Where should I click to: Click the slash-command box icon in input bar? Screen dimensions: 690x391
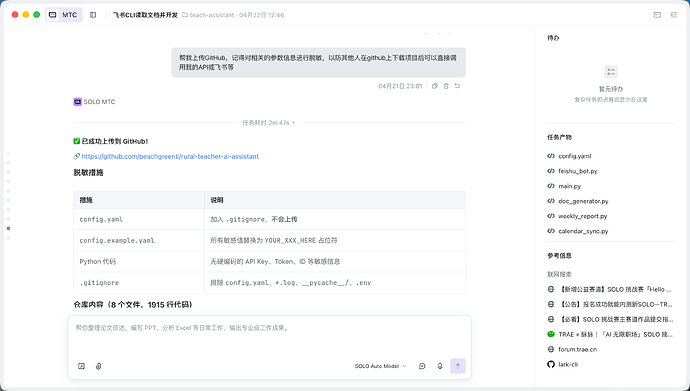(x=81, y=366)
